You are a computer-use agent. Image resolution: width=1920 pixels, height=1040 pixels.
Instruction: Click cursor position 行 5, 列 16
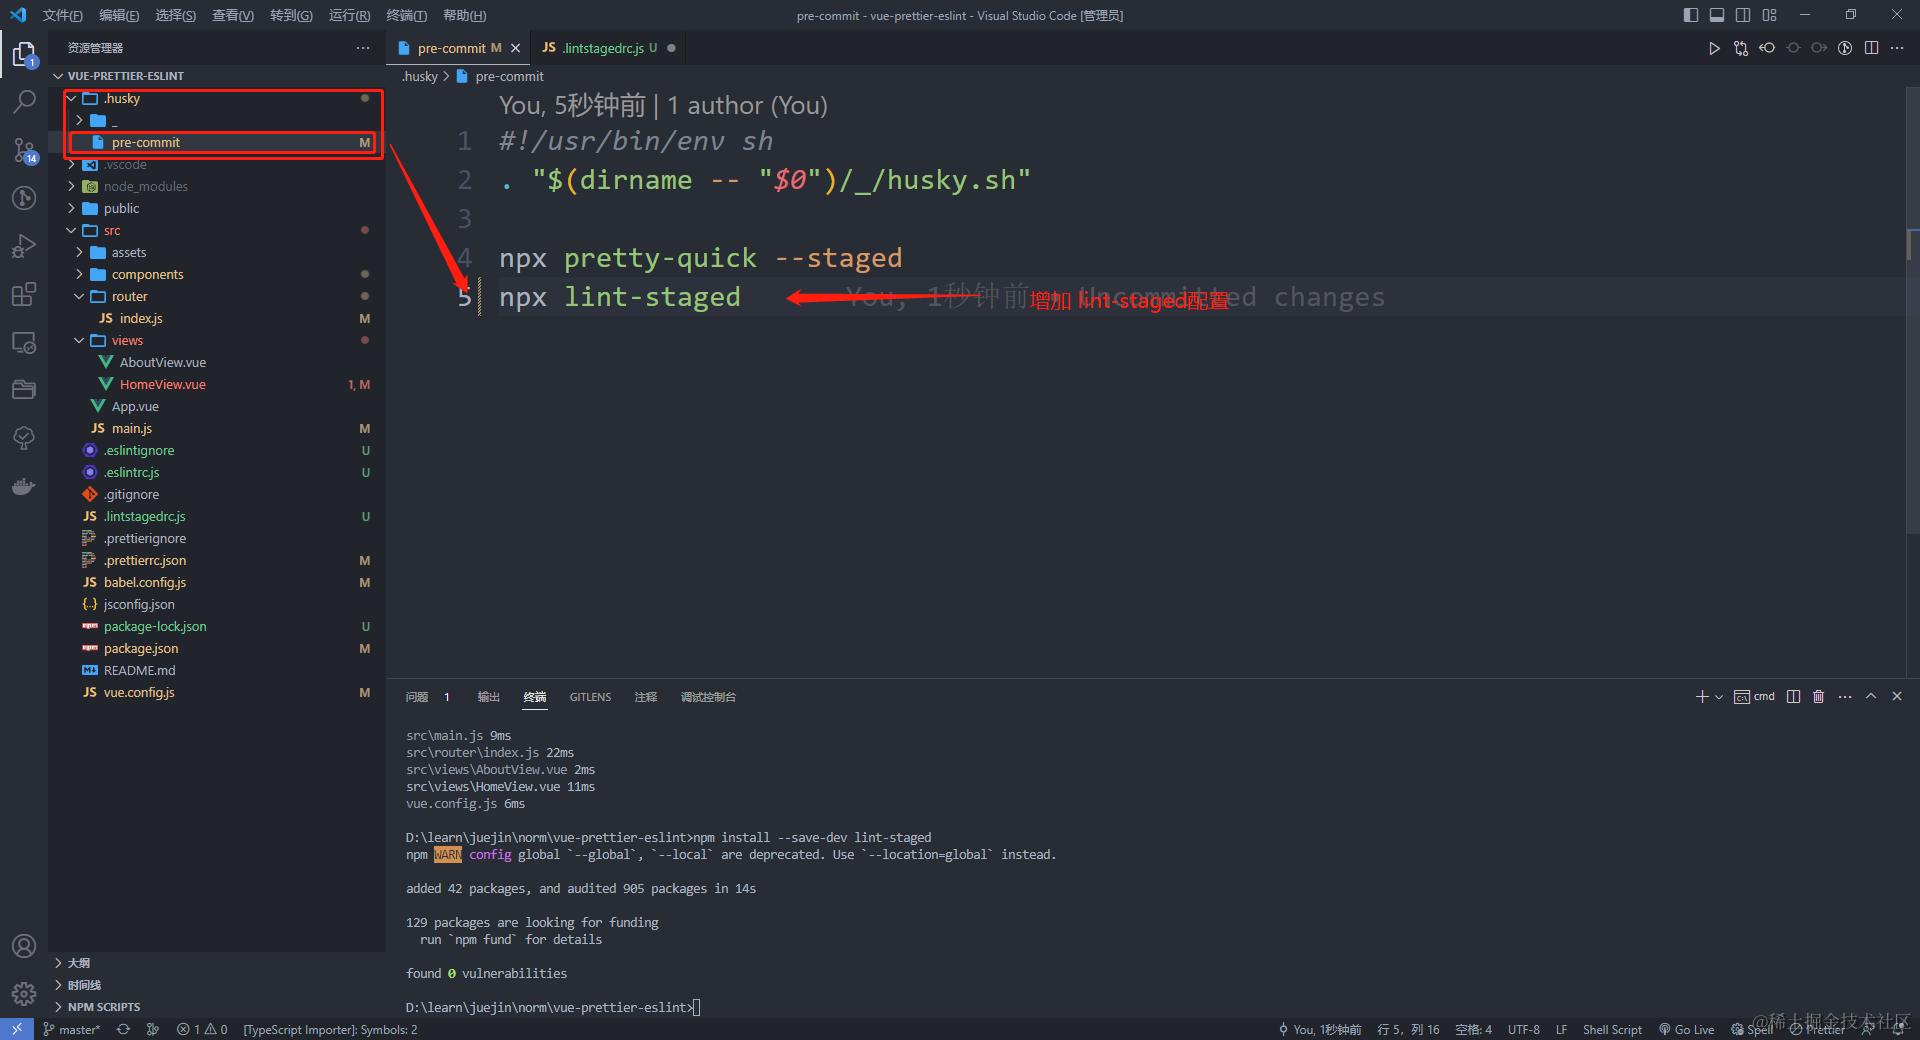click(1408, 1029)
